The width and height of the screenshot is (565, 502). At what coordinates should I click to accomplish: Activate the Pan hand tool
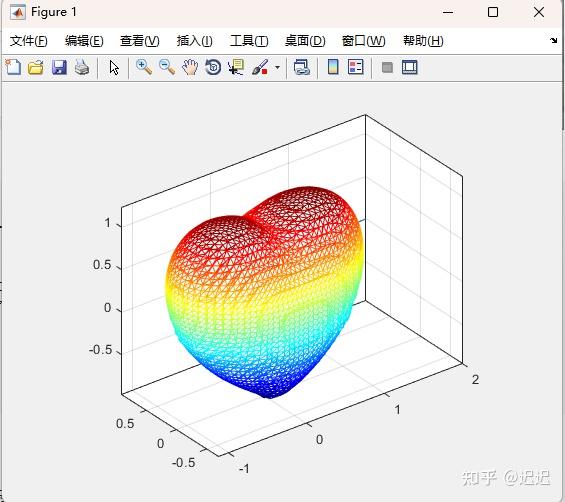pos(190,67)
